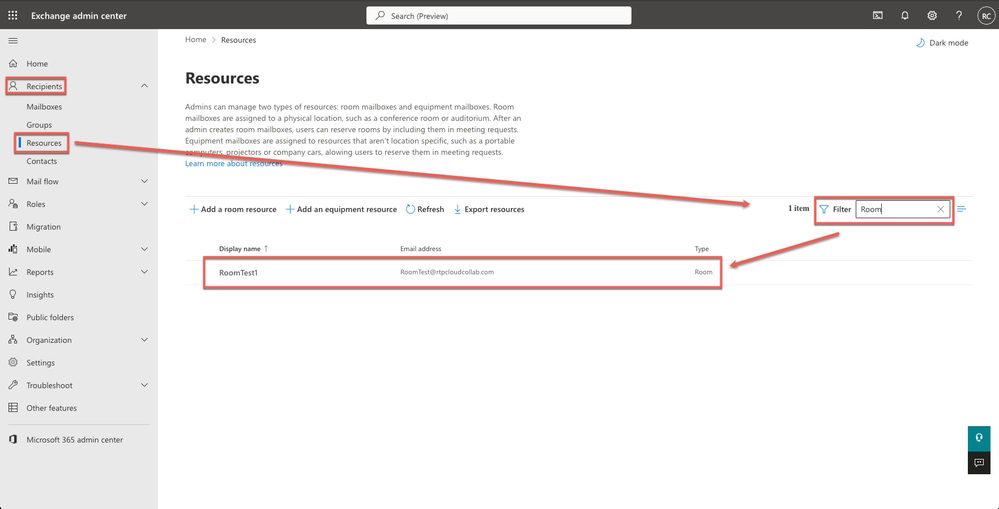Click the Search (Preview) box
The image size is (999, 509).
[x=499, y=15]
